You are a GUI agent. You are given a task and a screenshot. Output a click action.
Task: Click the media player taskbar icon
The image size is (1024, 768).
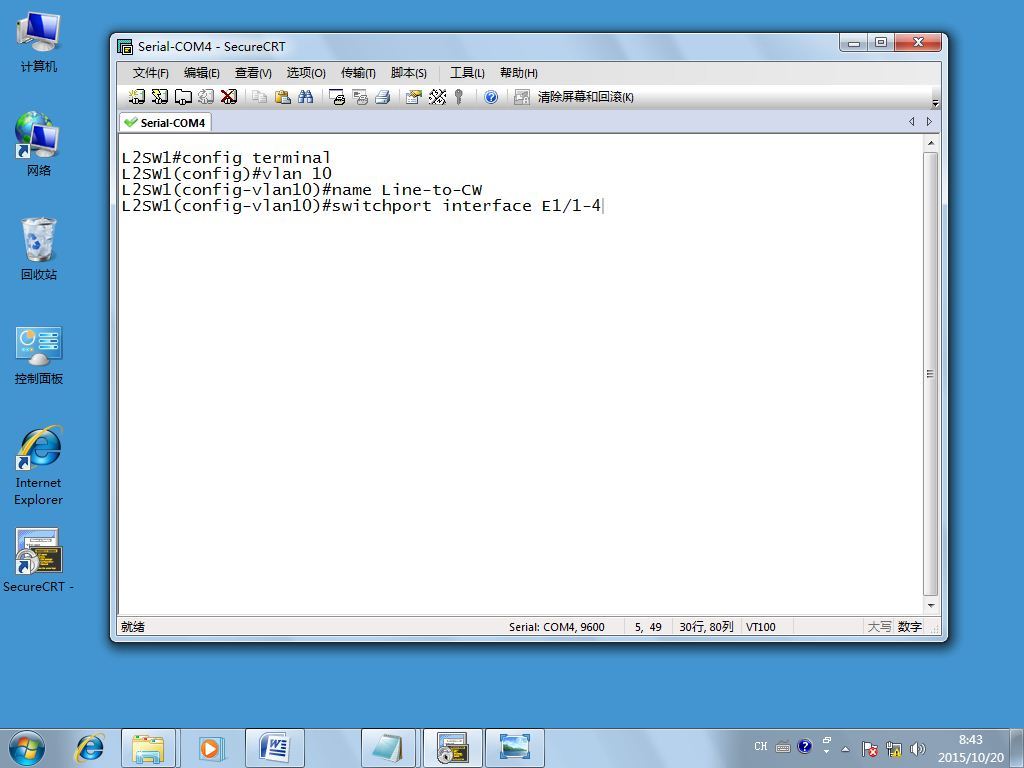[x=211, y=748]
